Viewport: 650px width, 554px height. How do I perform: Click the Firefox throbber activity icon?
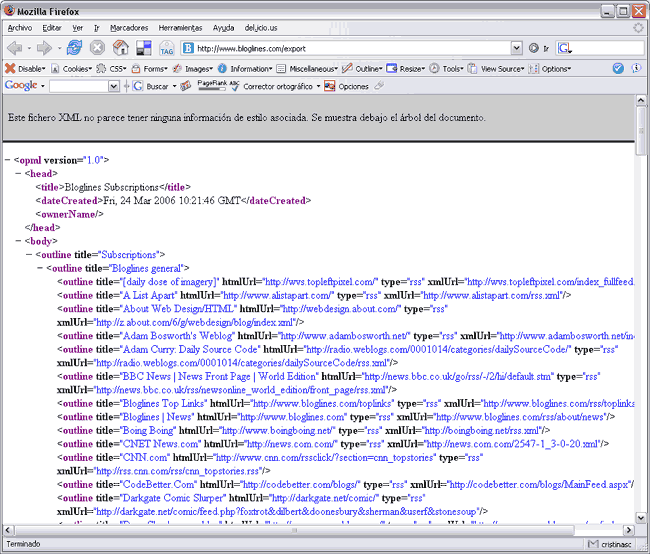(x=638, y=28)
